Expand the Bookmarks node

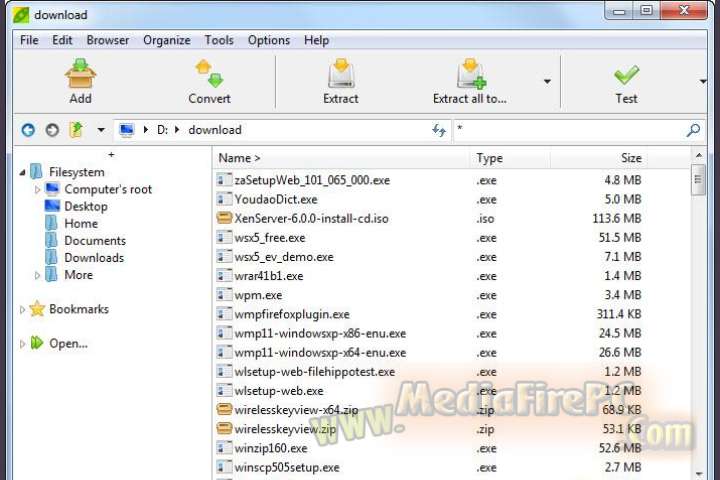click(22, 309)
